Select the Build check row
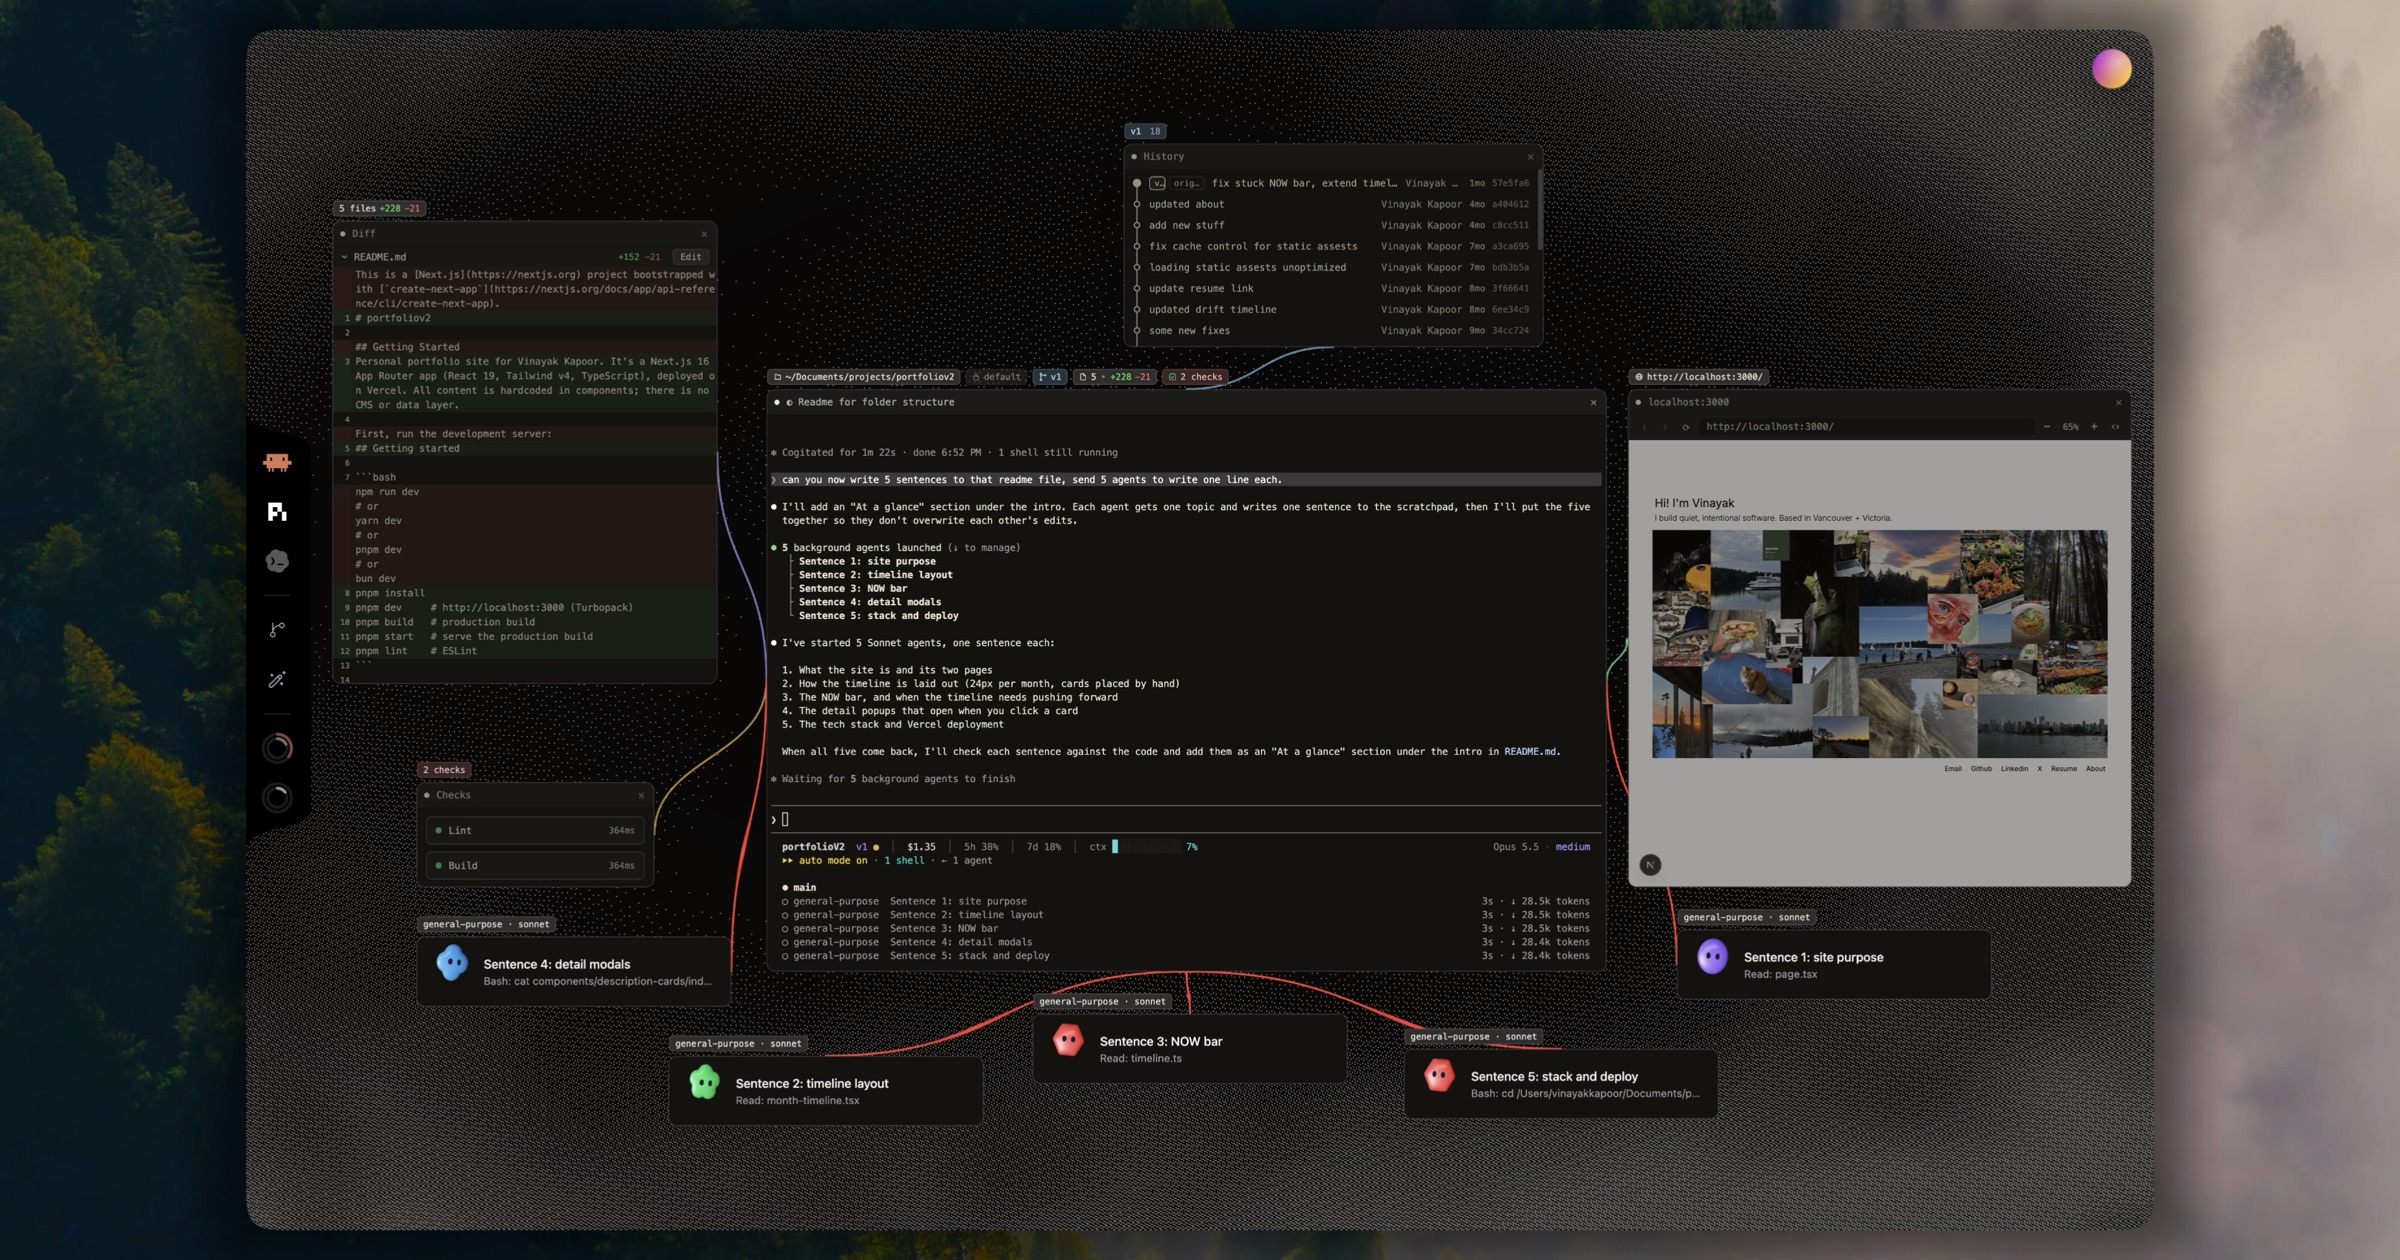This screenshot has width=2400, height=1260. (x=535, y=865)
